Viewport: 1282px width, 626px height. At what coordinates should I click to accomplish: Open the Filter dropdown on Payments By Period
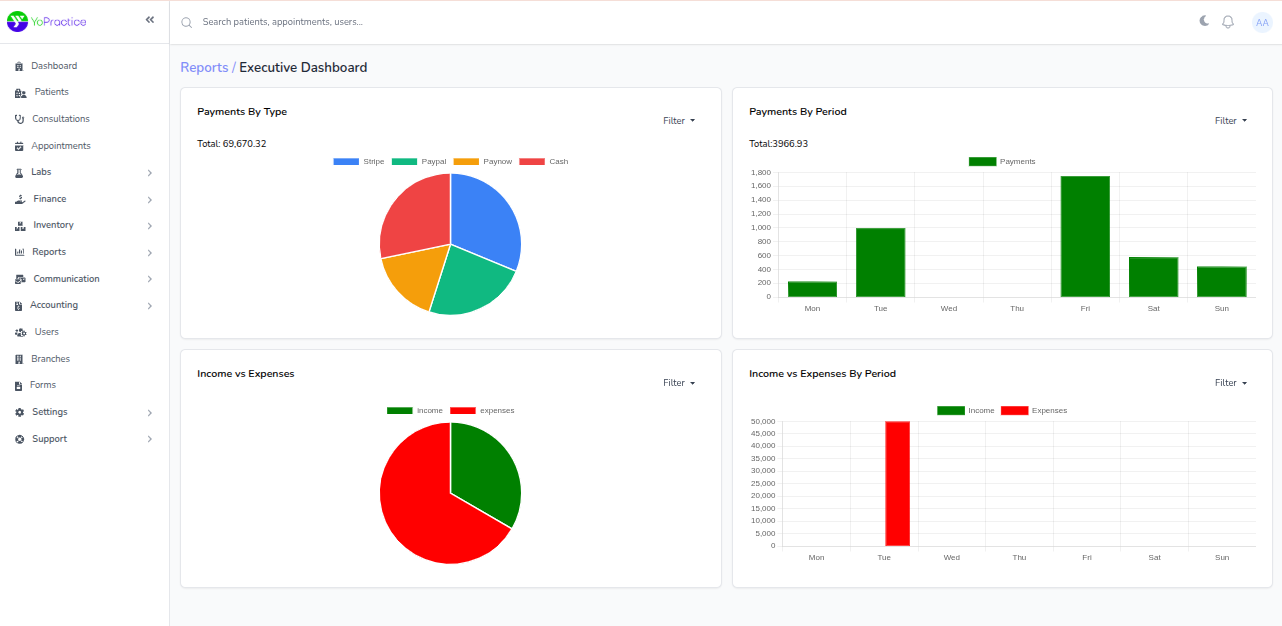pyautogui.click(x=1230, y=120)
